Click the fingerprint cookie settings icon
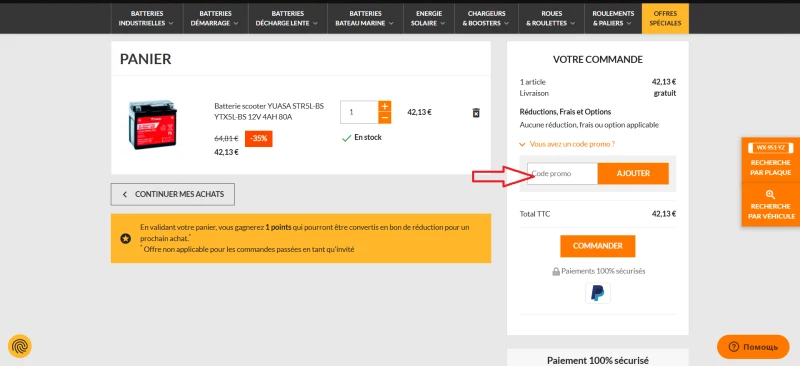The height and width of the screenshot is (366, 800). click(x=20, y=346)
